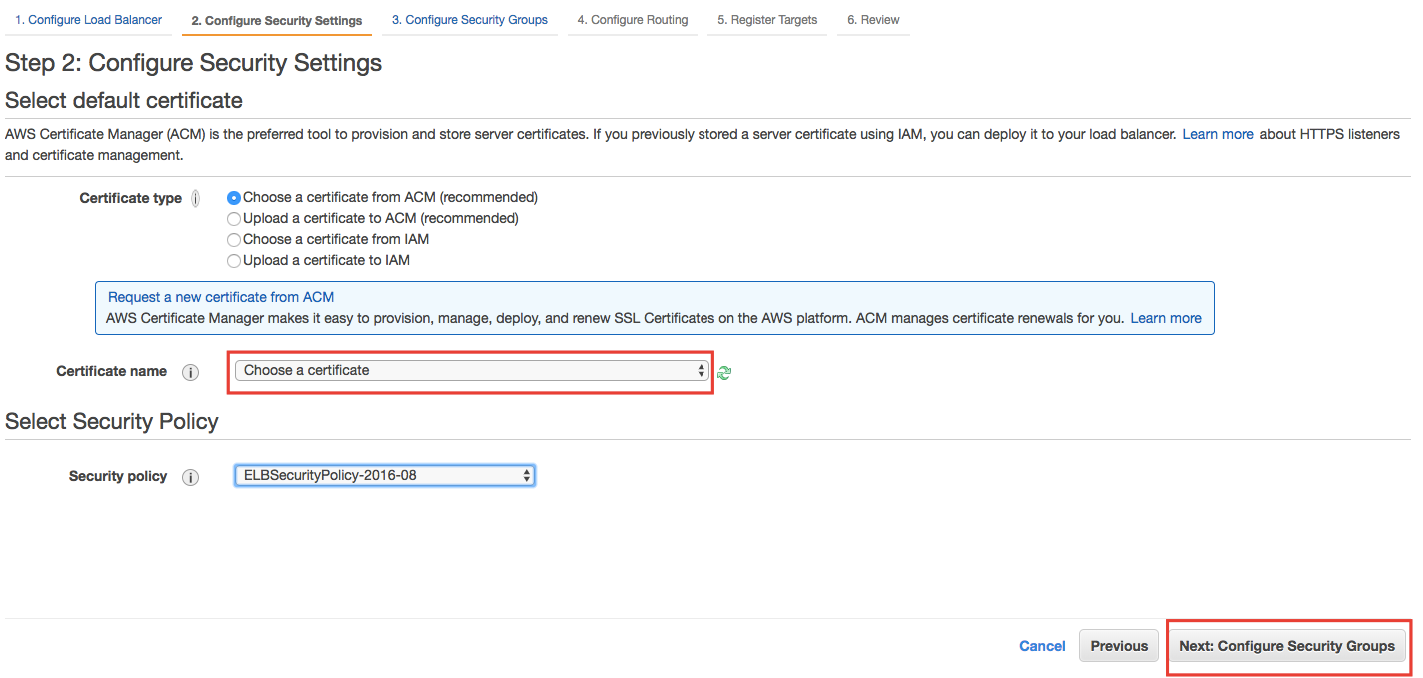
Task: Click the Previous button
Action: (x=1119, y=646)
